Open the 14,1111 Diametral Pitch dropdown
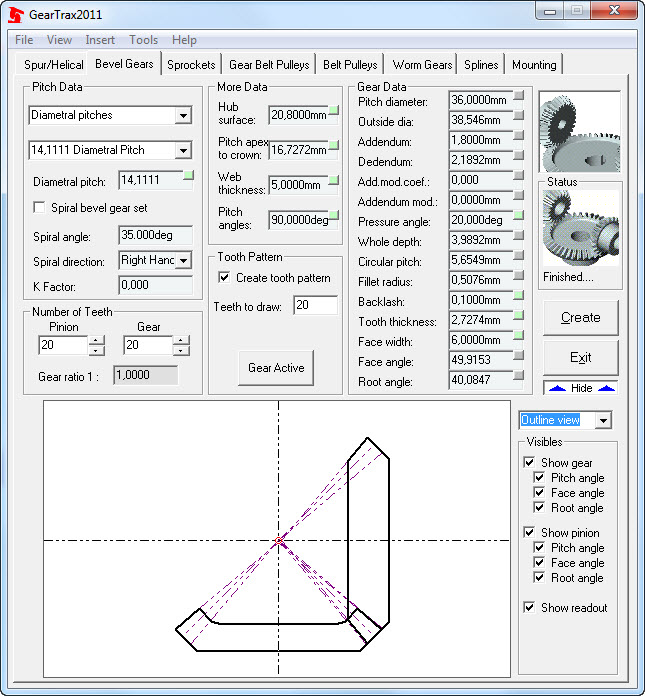This screenshot has width=645, height=696. point(183,150)
